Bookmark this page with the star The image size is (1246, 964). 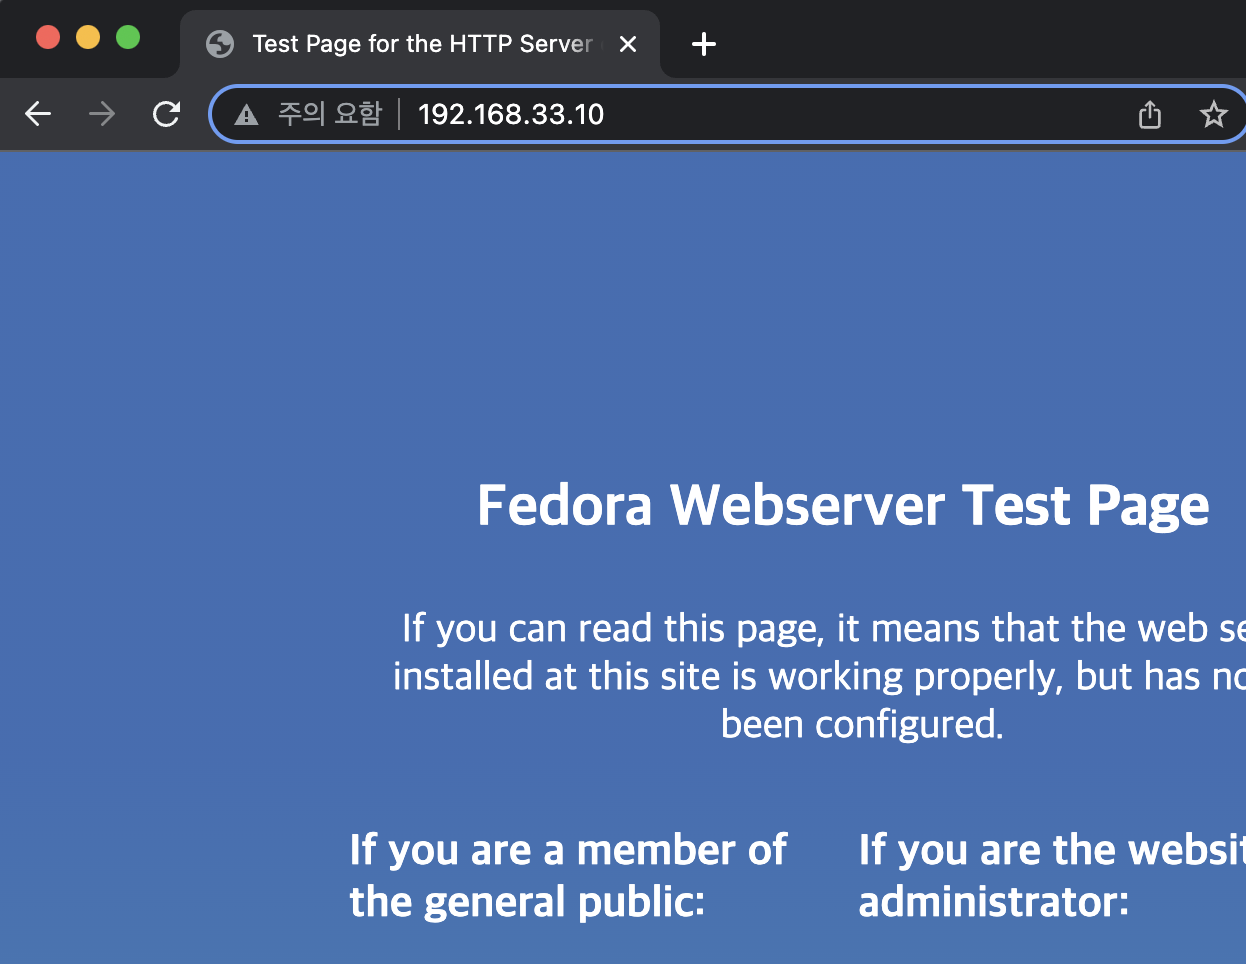coord(1213,114)
